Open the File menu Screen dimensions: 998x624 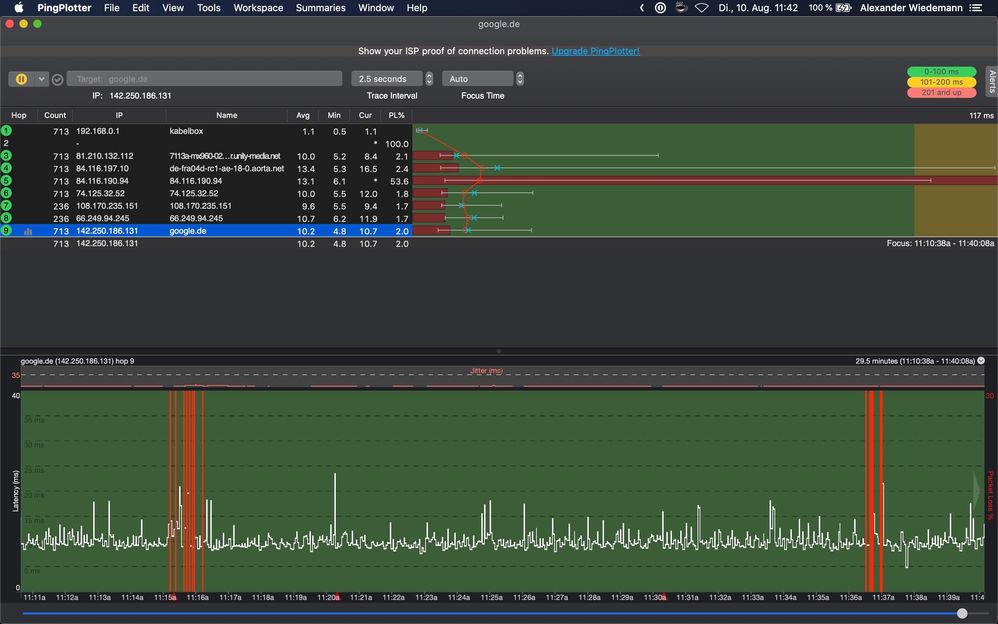coord(111,8)
